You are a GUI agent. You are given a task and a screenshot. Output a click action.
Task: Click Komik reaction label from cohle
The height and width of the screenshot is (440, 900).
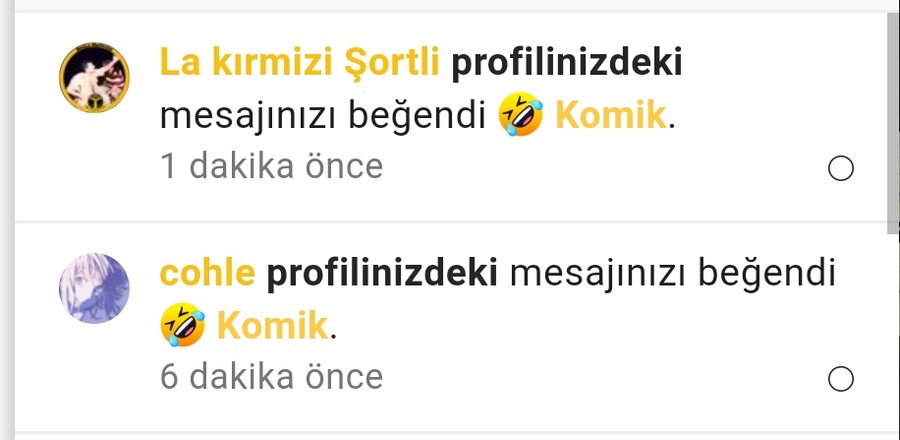click(272, 326)
